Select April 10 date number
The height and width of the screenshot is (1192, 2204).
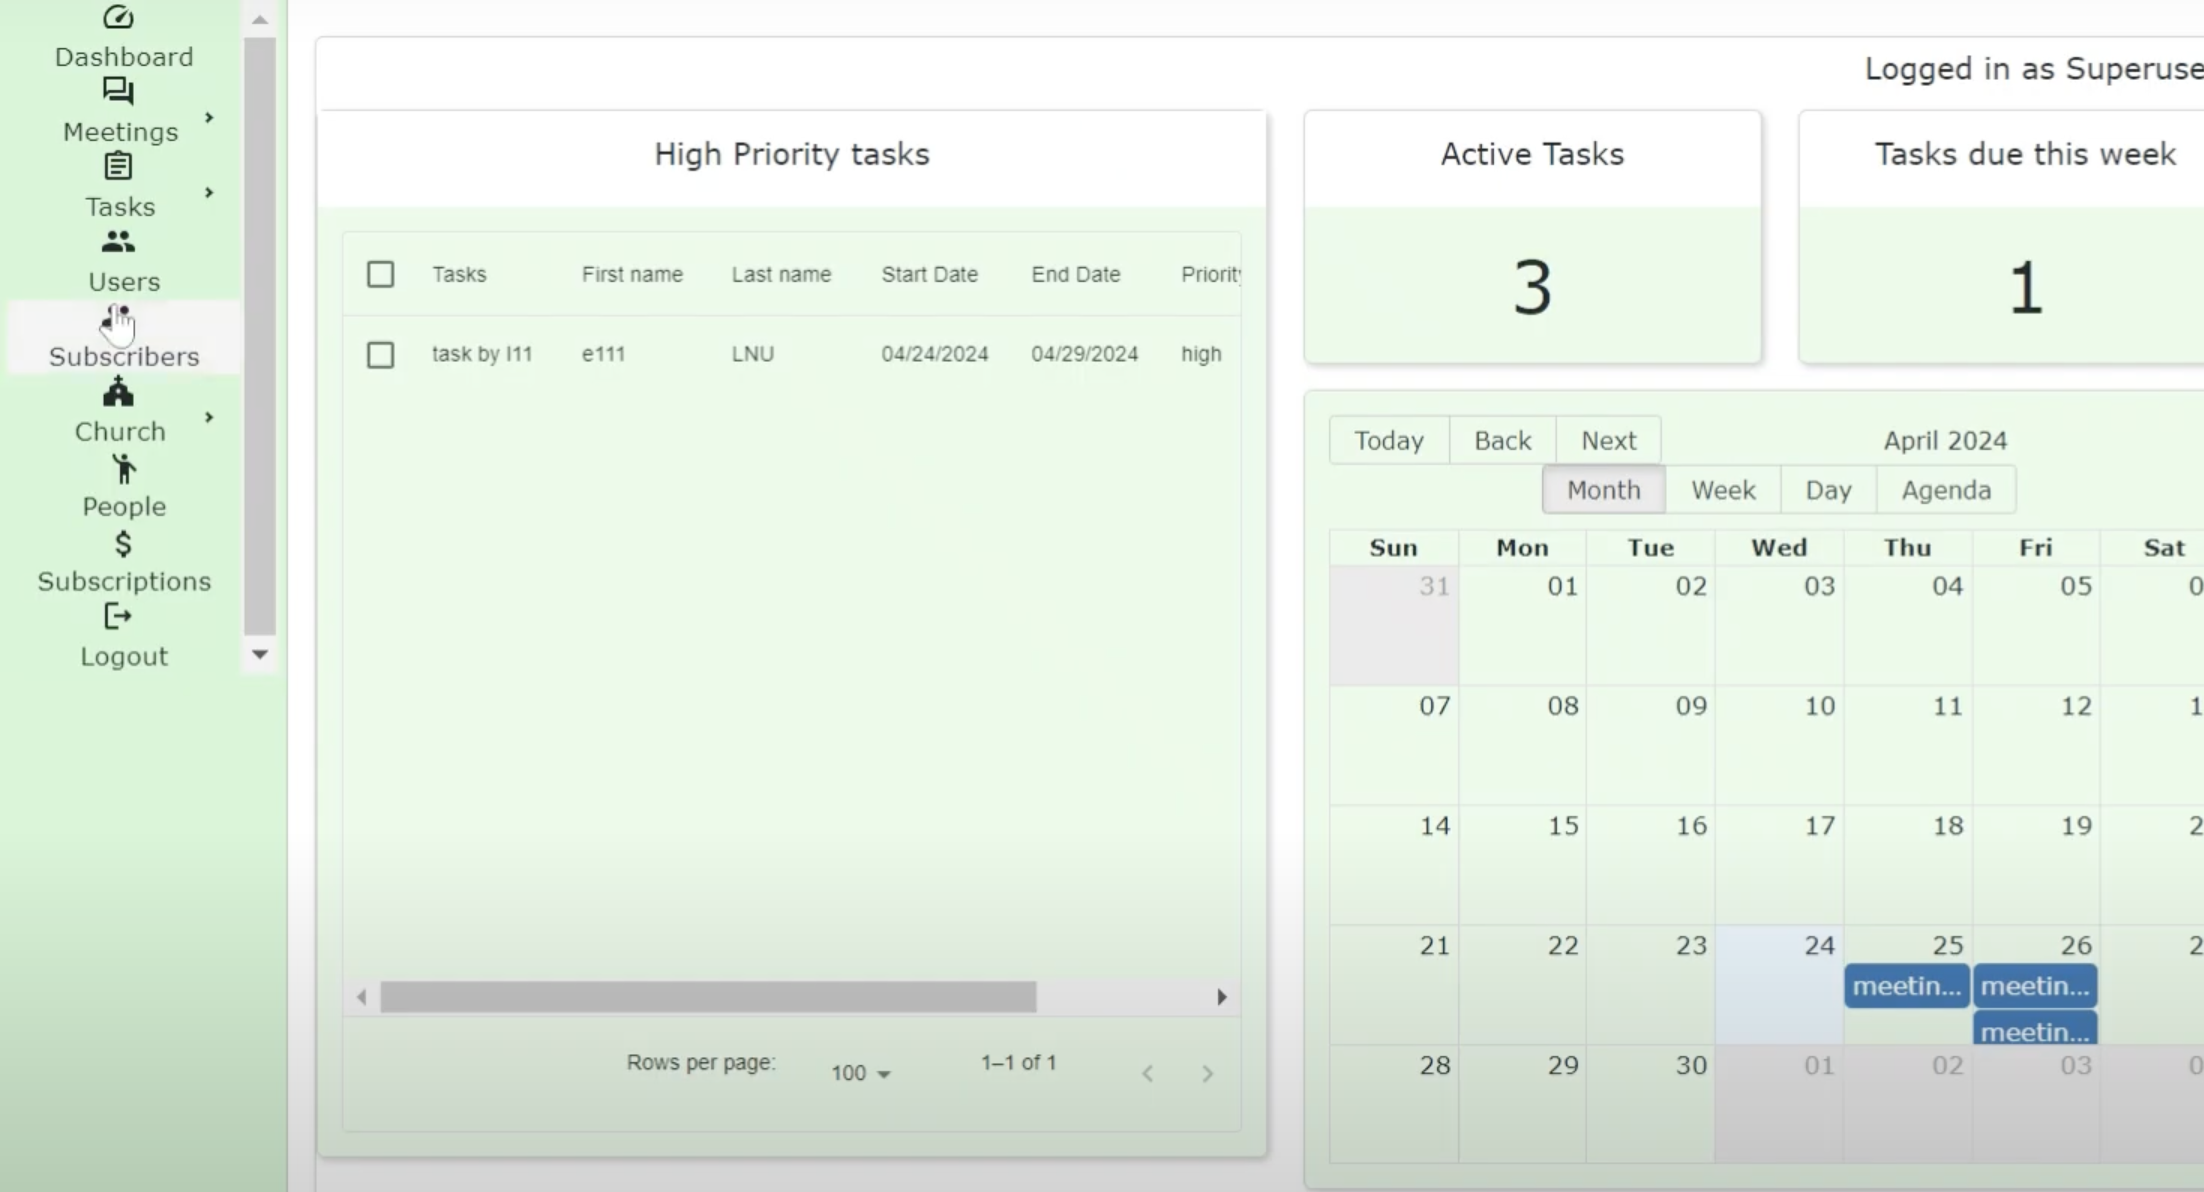(1819, 706)
